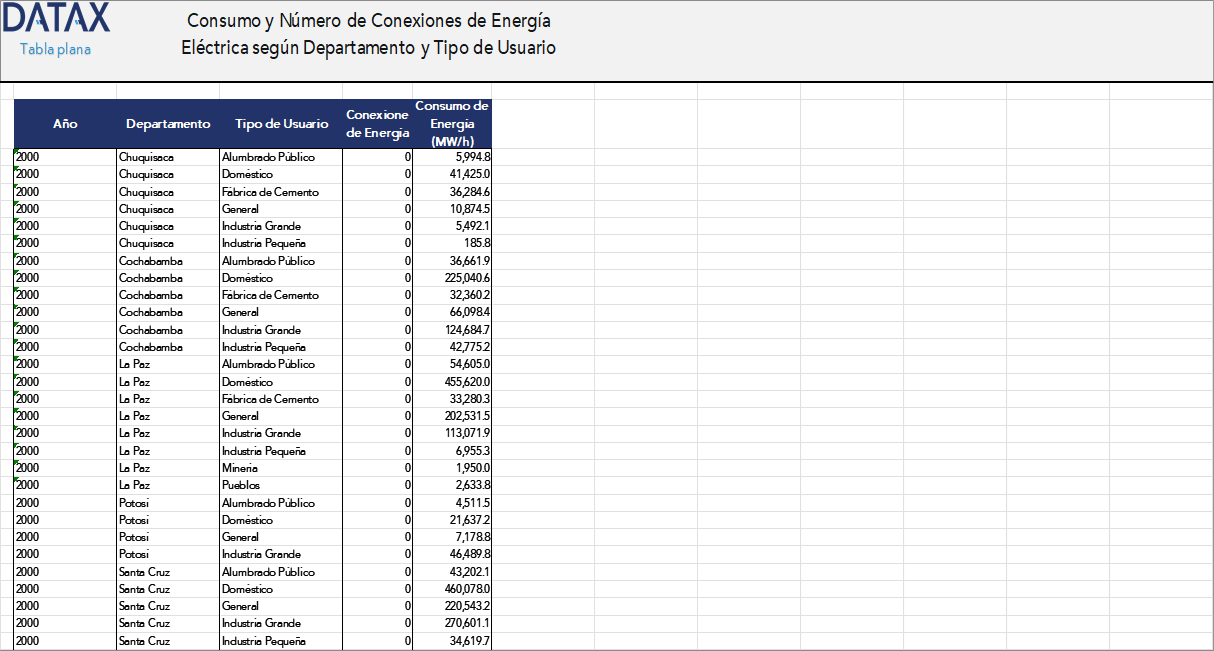The width and height of the screenshot is (1214, 651).
Task: Click the report title about Consumo de Energía
Action: pos(369,33)
